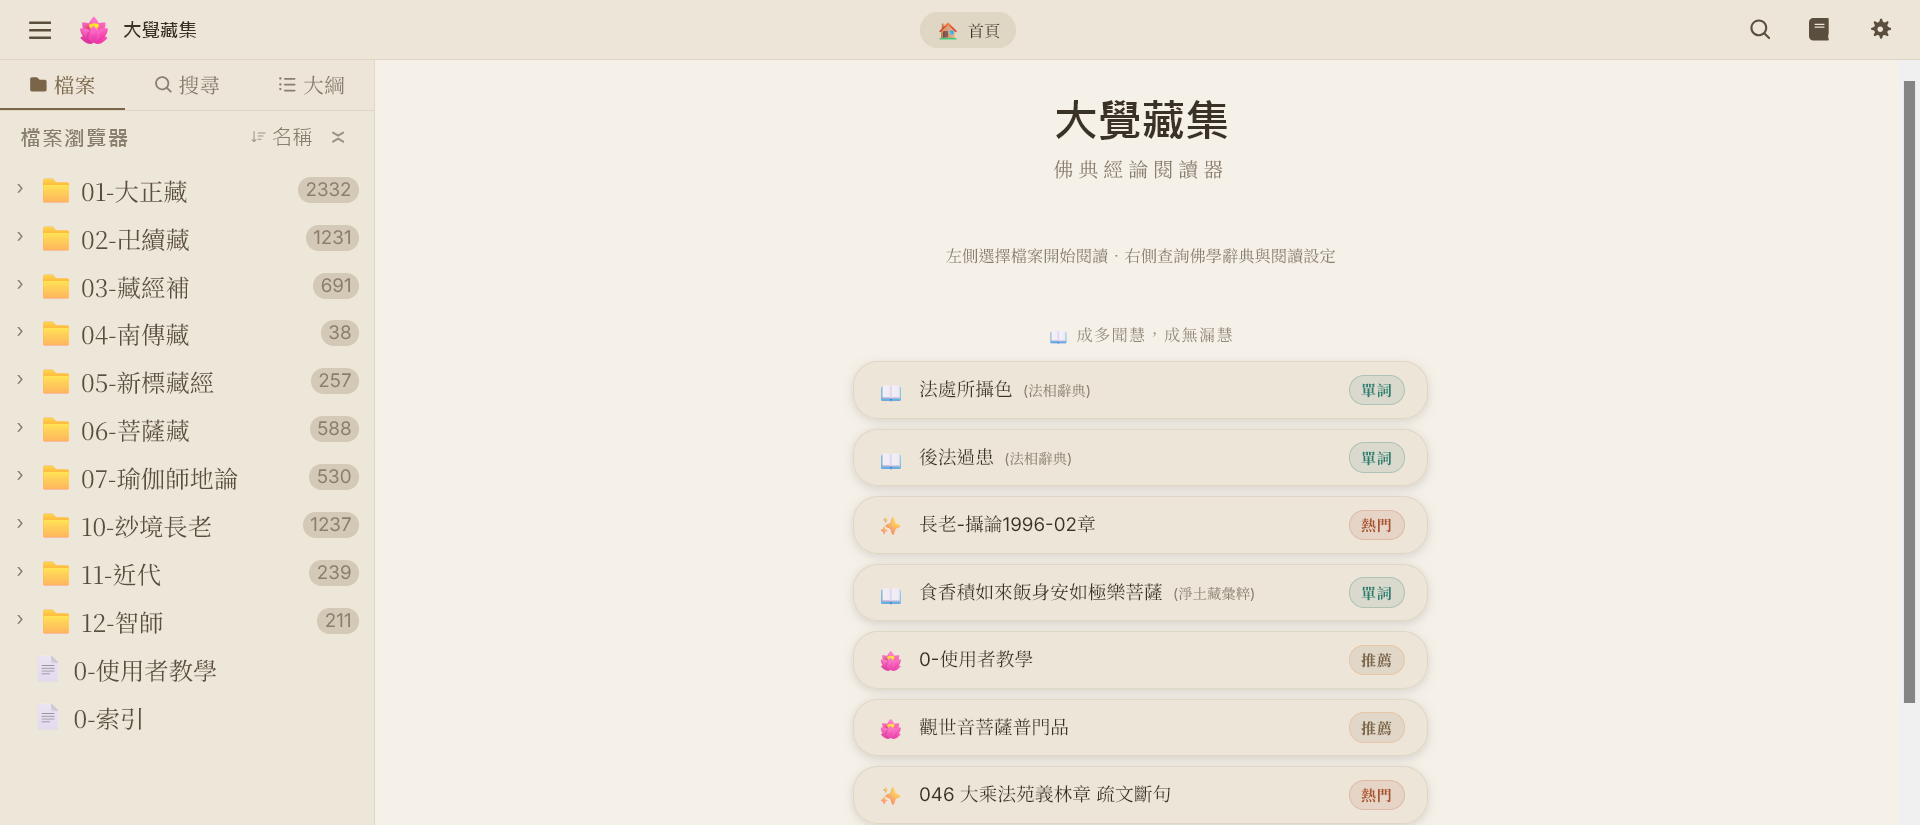Open the 0-使用者教學 file in sidebar
The image size is (1920, 825).
(187, 670)
